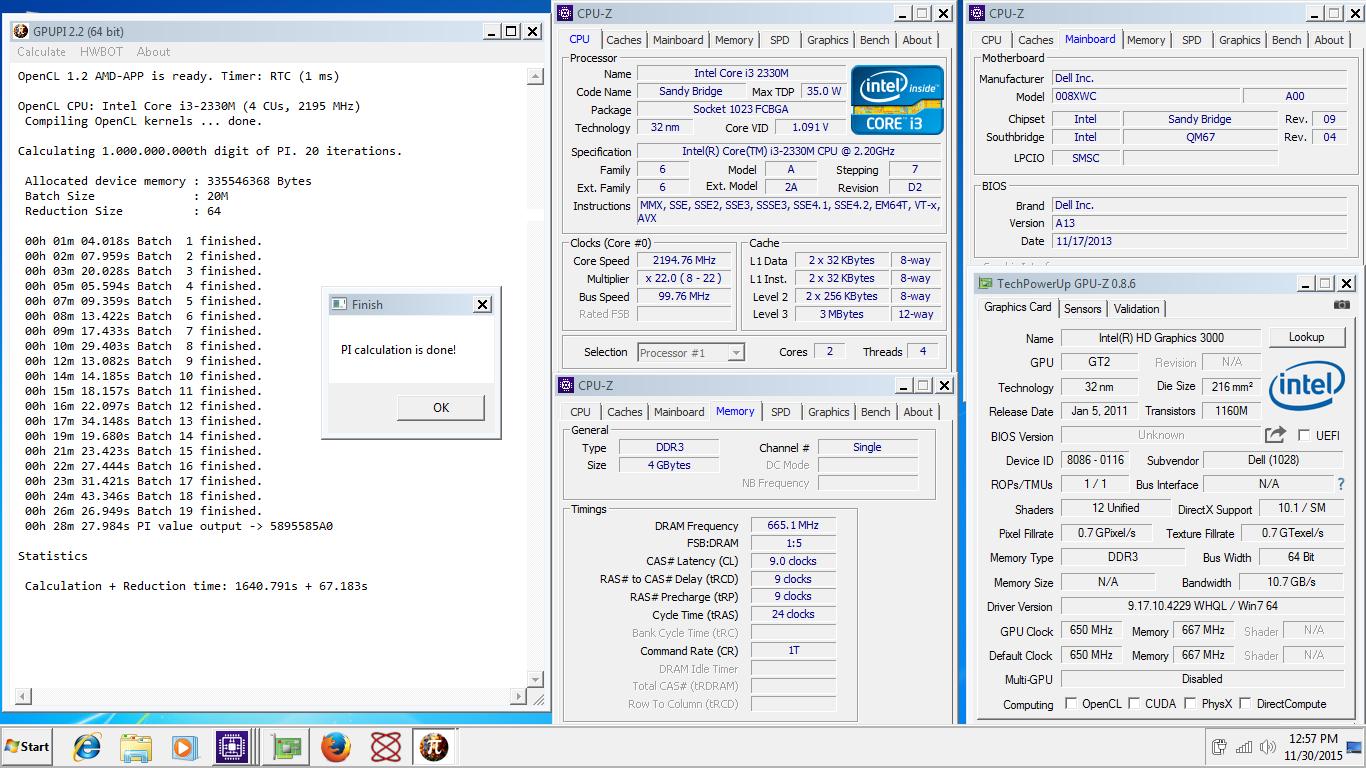Screen dimensions: 1366x768
Task: Open GPUPI About menu
Action: (153, 52)
